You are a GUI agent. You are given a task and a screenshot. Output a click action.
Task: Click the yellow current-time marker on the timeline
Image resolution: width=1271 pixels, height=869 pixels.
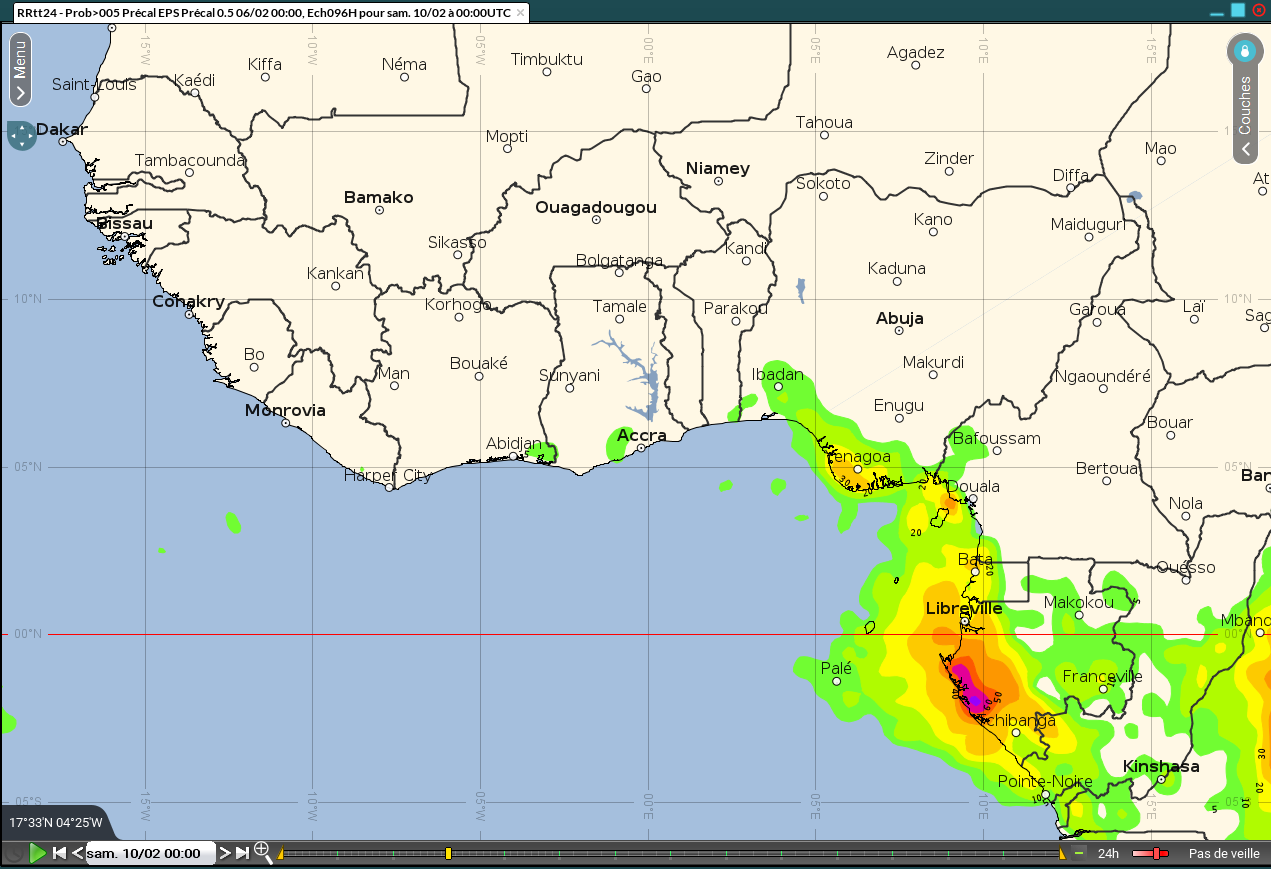point(448,853)
